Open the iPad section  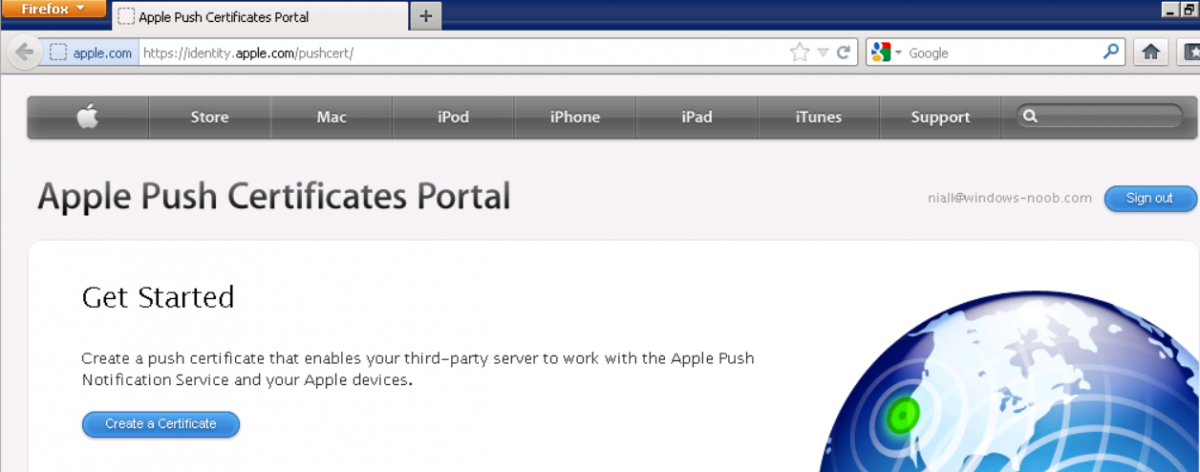tap(697, 117)
